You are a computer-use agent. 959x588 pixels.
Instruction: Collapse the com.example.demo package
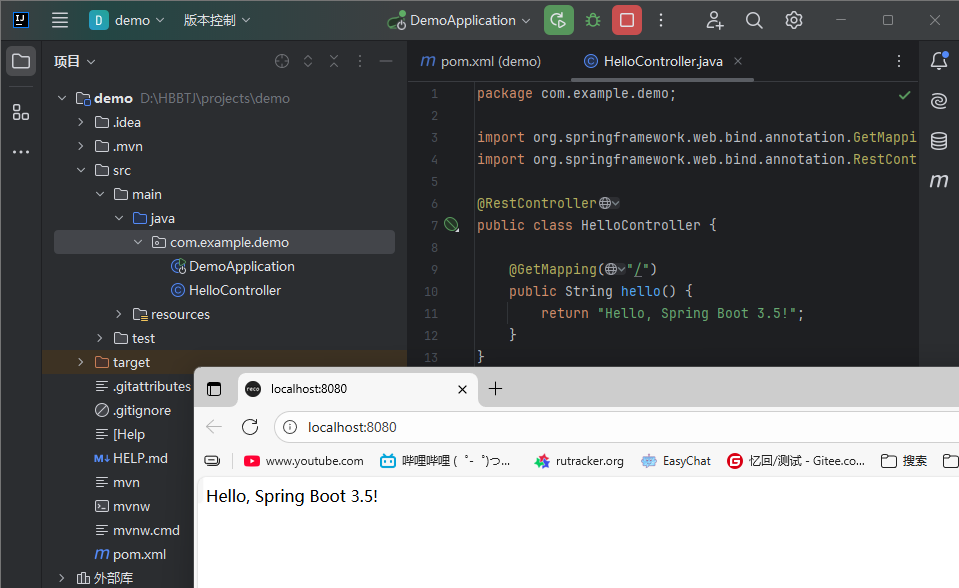tap(138, 242)
